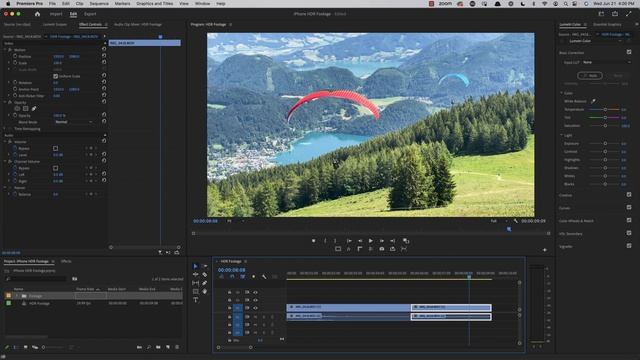
Task: Select the Ripple Edit tool
Action: pyautogui.click(x=196, y=275)
